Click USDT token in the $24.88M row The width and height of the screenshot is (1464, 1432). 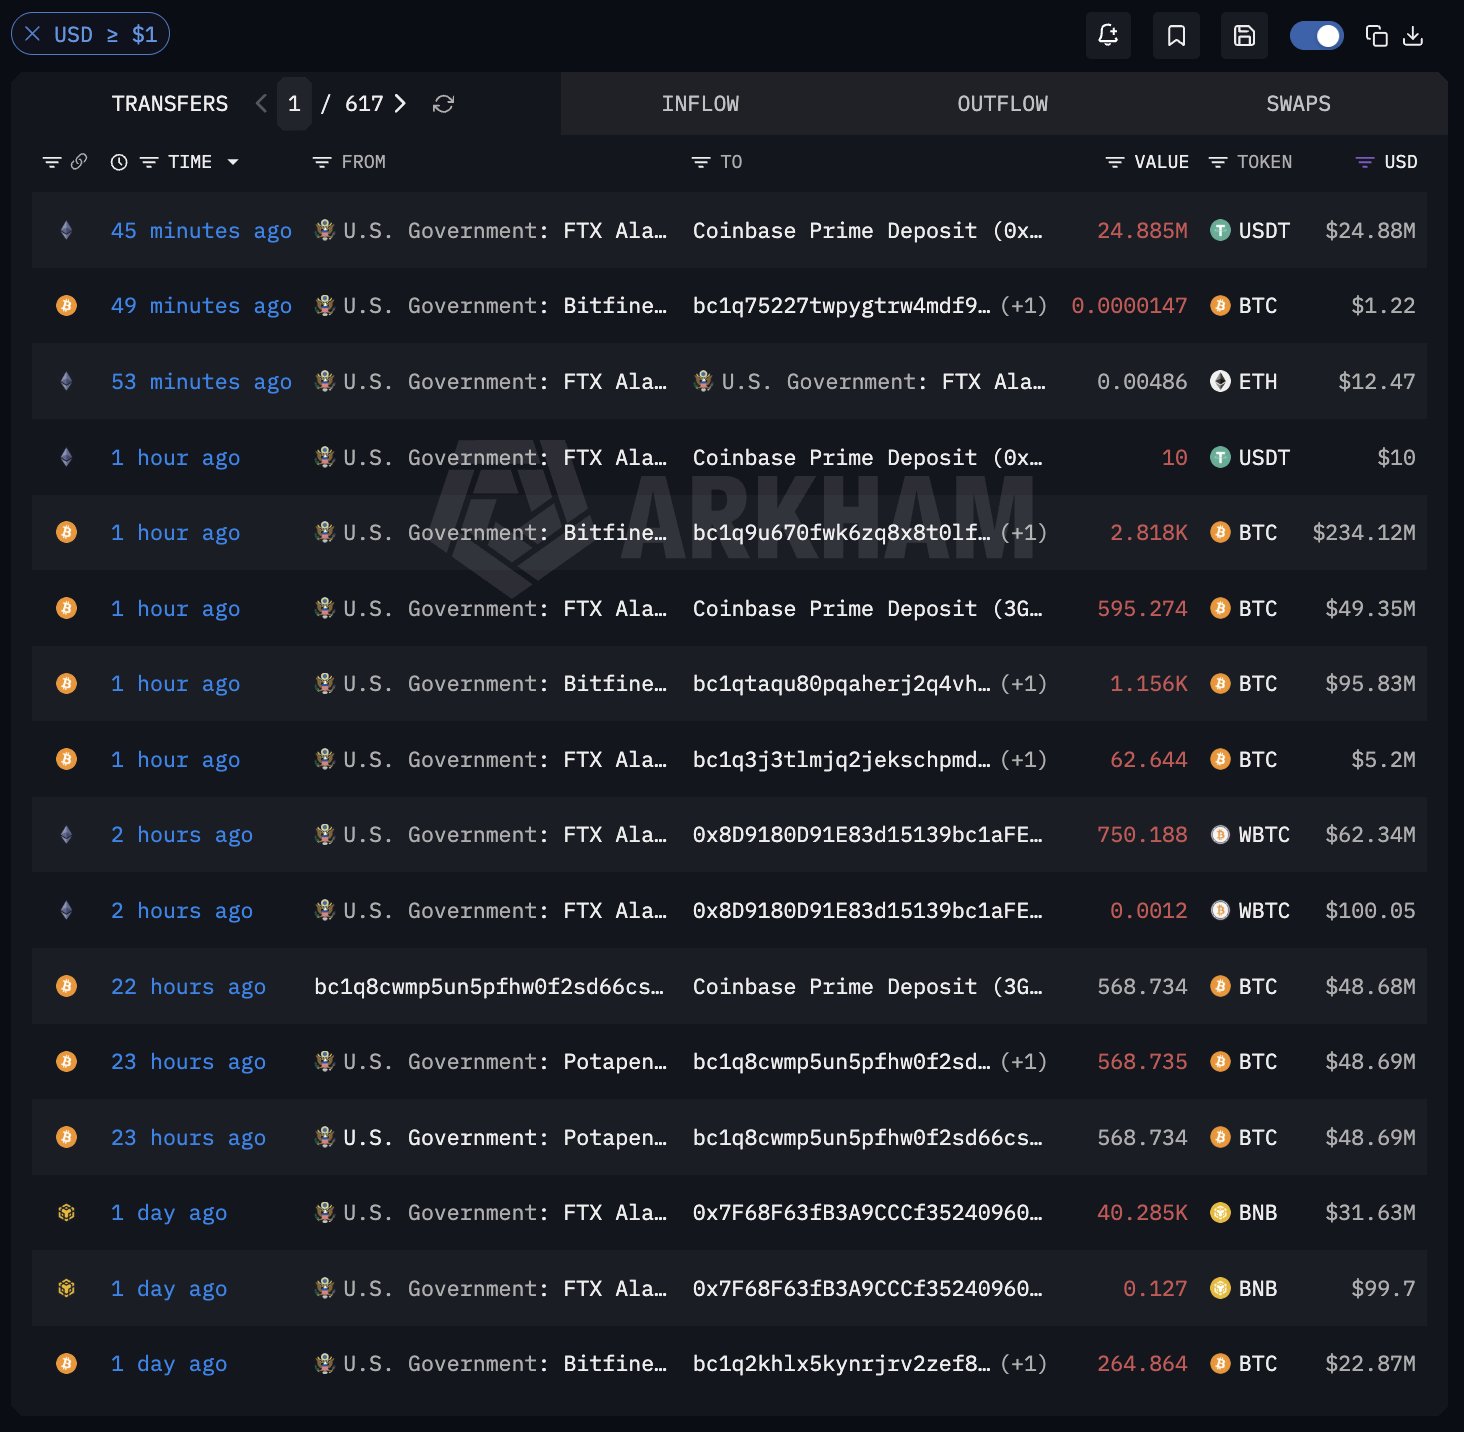pyautogui.click(x=1250, y=231)
